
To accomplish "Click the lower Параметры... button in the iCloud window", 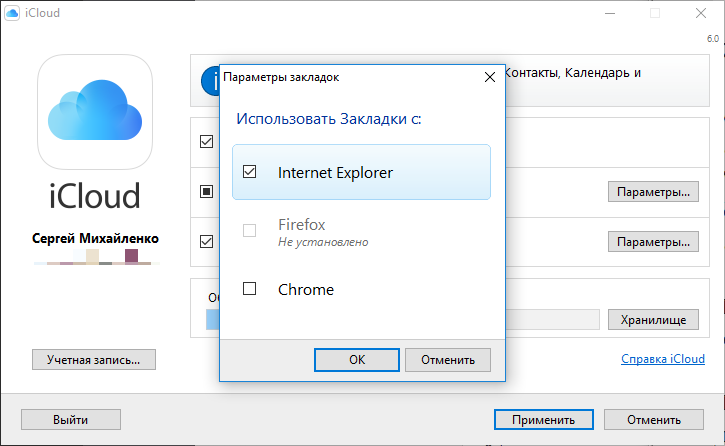I will 653,242.
